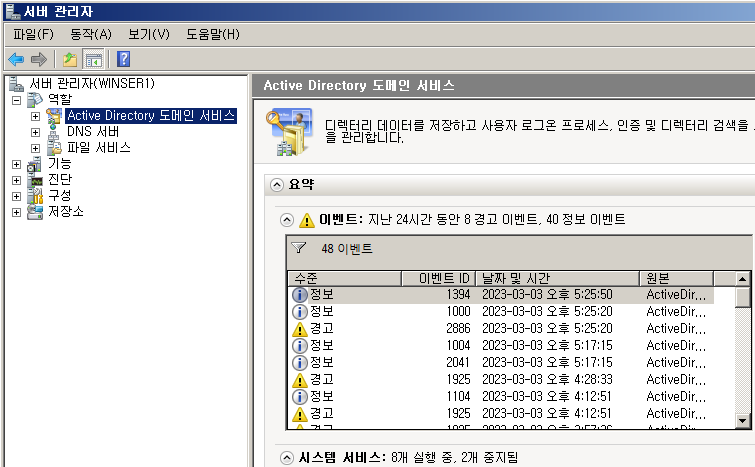The image size is (755, 467).
Task: Collapse the 시스템 서비스 section chevron
Action: tap(286, 457)
